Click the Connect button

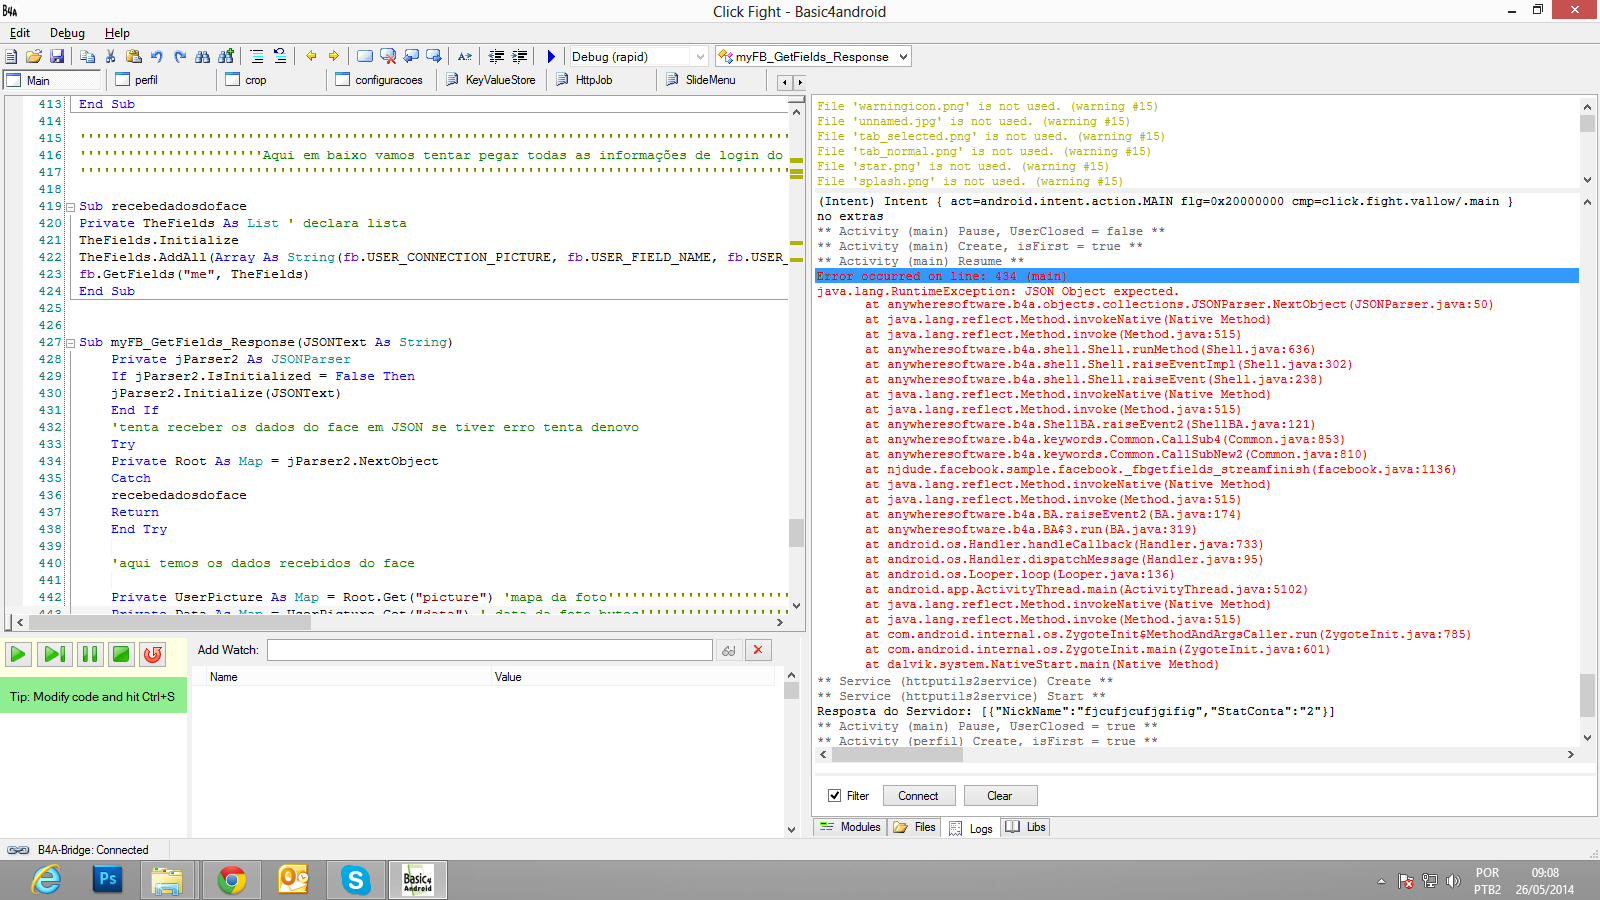pos(917,796)
